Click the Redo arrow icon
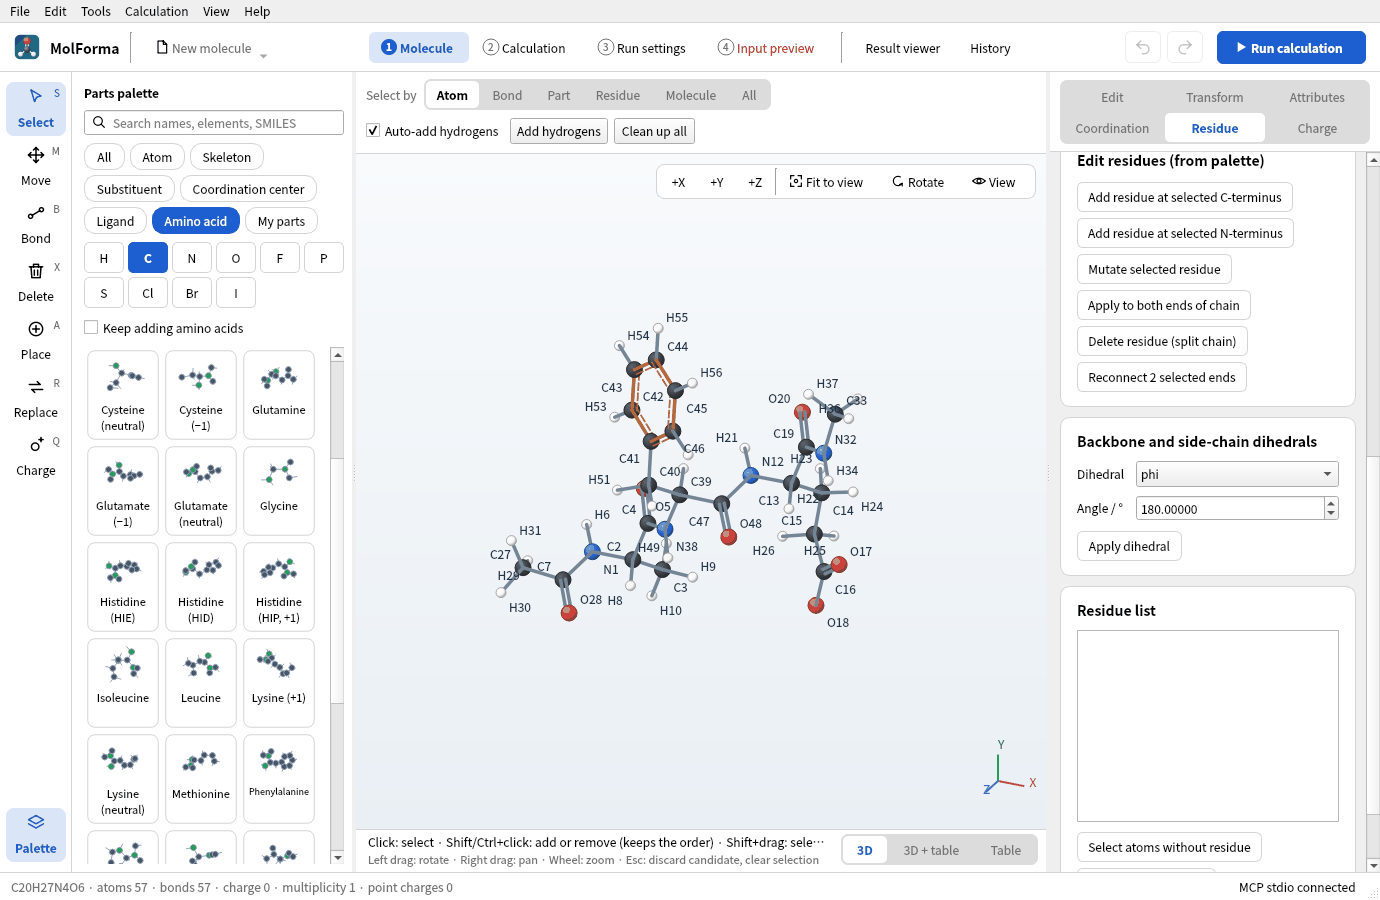The height and width of the screenshot is (900, 1380). [x=1185, y=48]
